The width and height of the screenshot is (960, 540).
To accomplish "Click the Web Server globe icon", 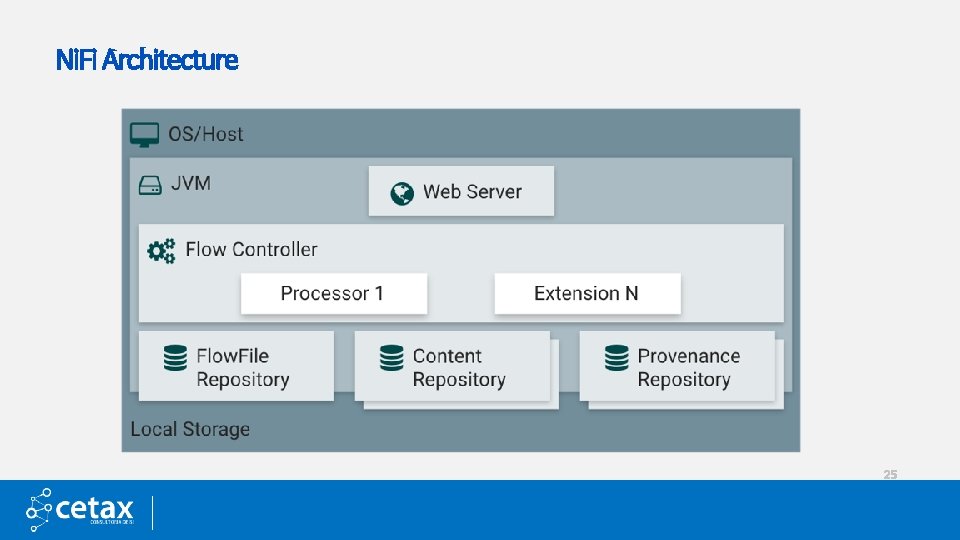I will coord(402,192).
